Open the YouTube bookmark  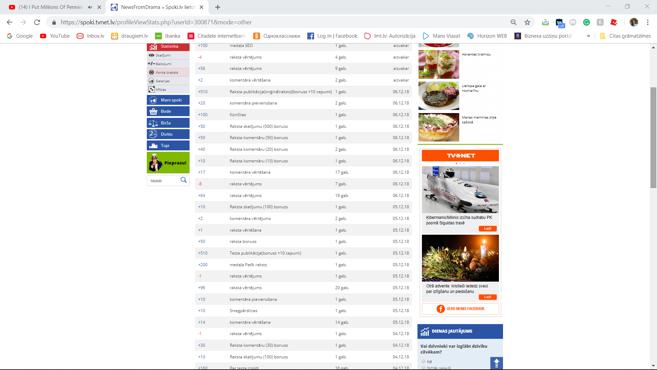tap(55, 36)
